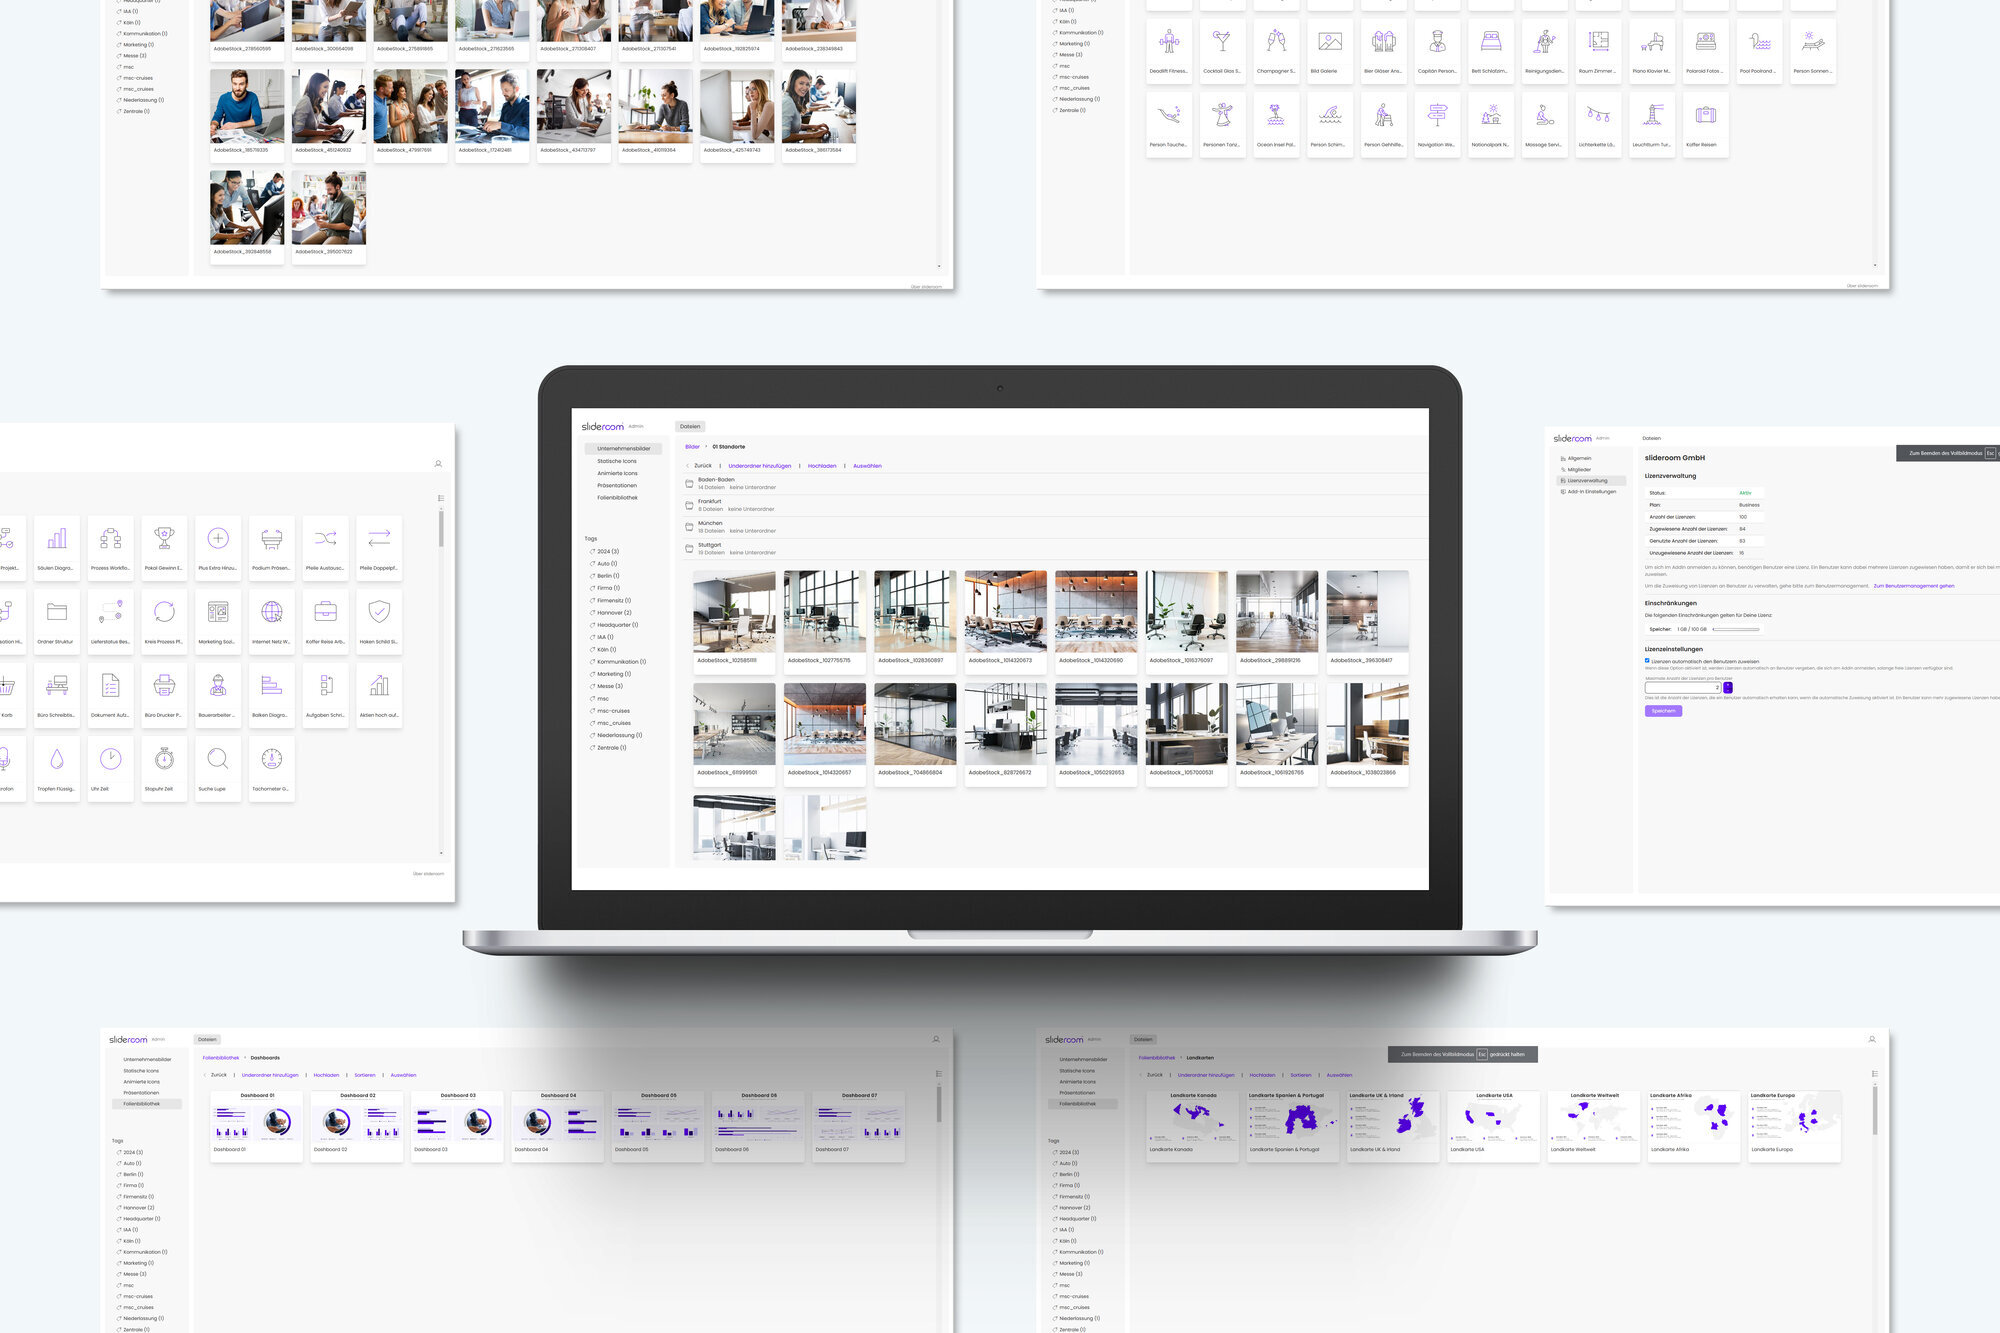
Task: Go to Folienbibliothek on laptop
Action: click(617, 497)
